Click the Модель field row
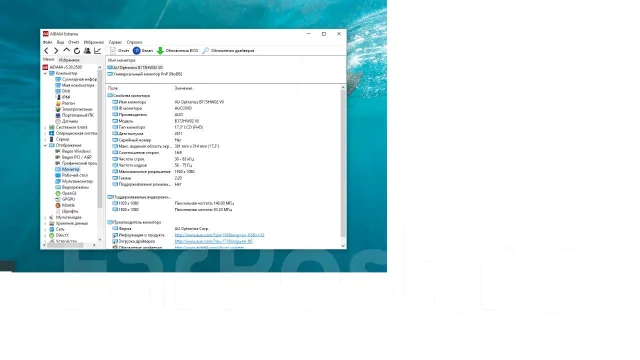Screen dimensions: 640x360 pyautogui.click(x=223, y=121)
